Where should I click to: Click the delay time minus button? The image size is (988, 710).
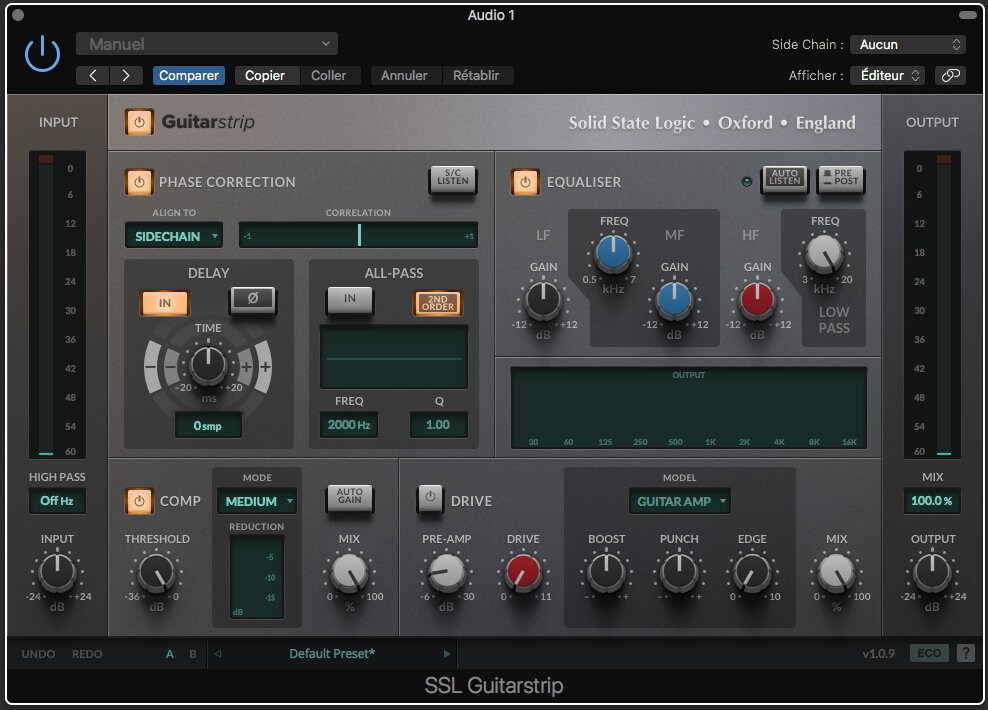click(171, 367)
